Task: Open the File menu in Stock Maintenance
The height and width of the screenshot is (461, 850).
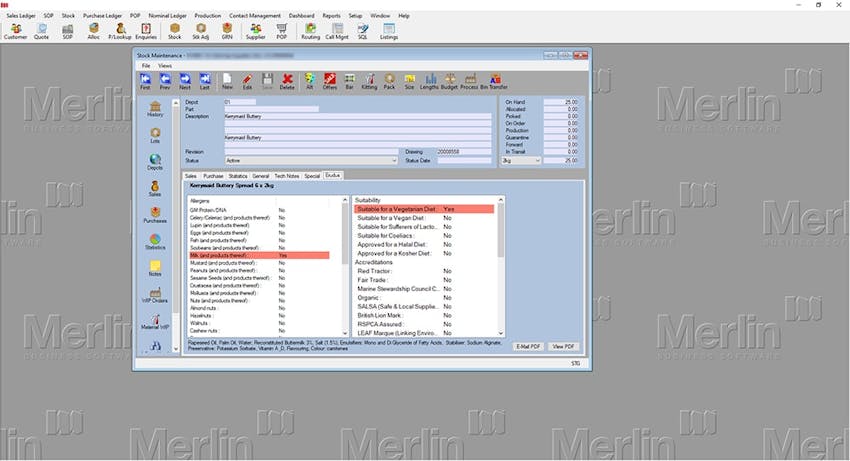Action: 146,66
